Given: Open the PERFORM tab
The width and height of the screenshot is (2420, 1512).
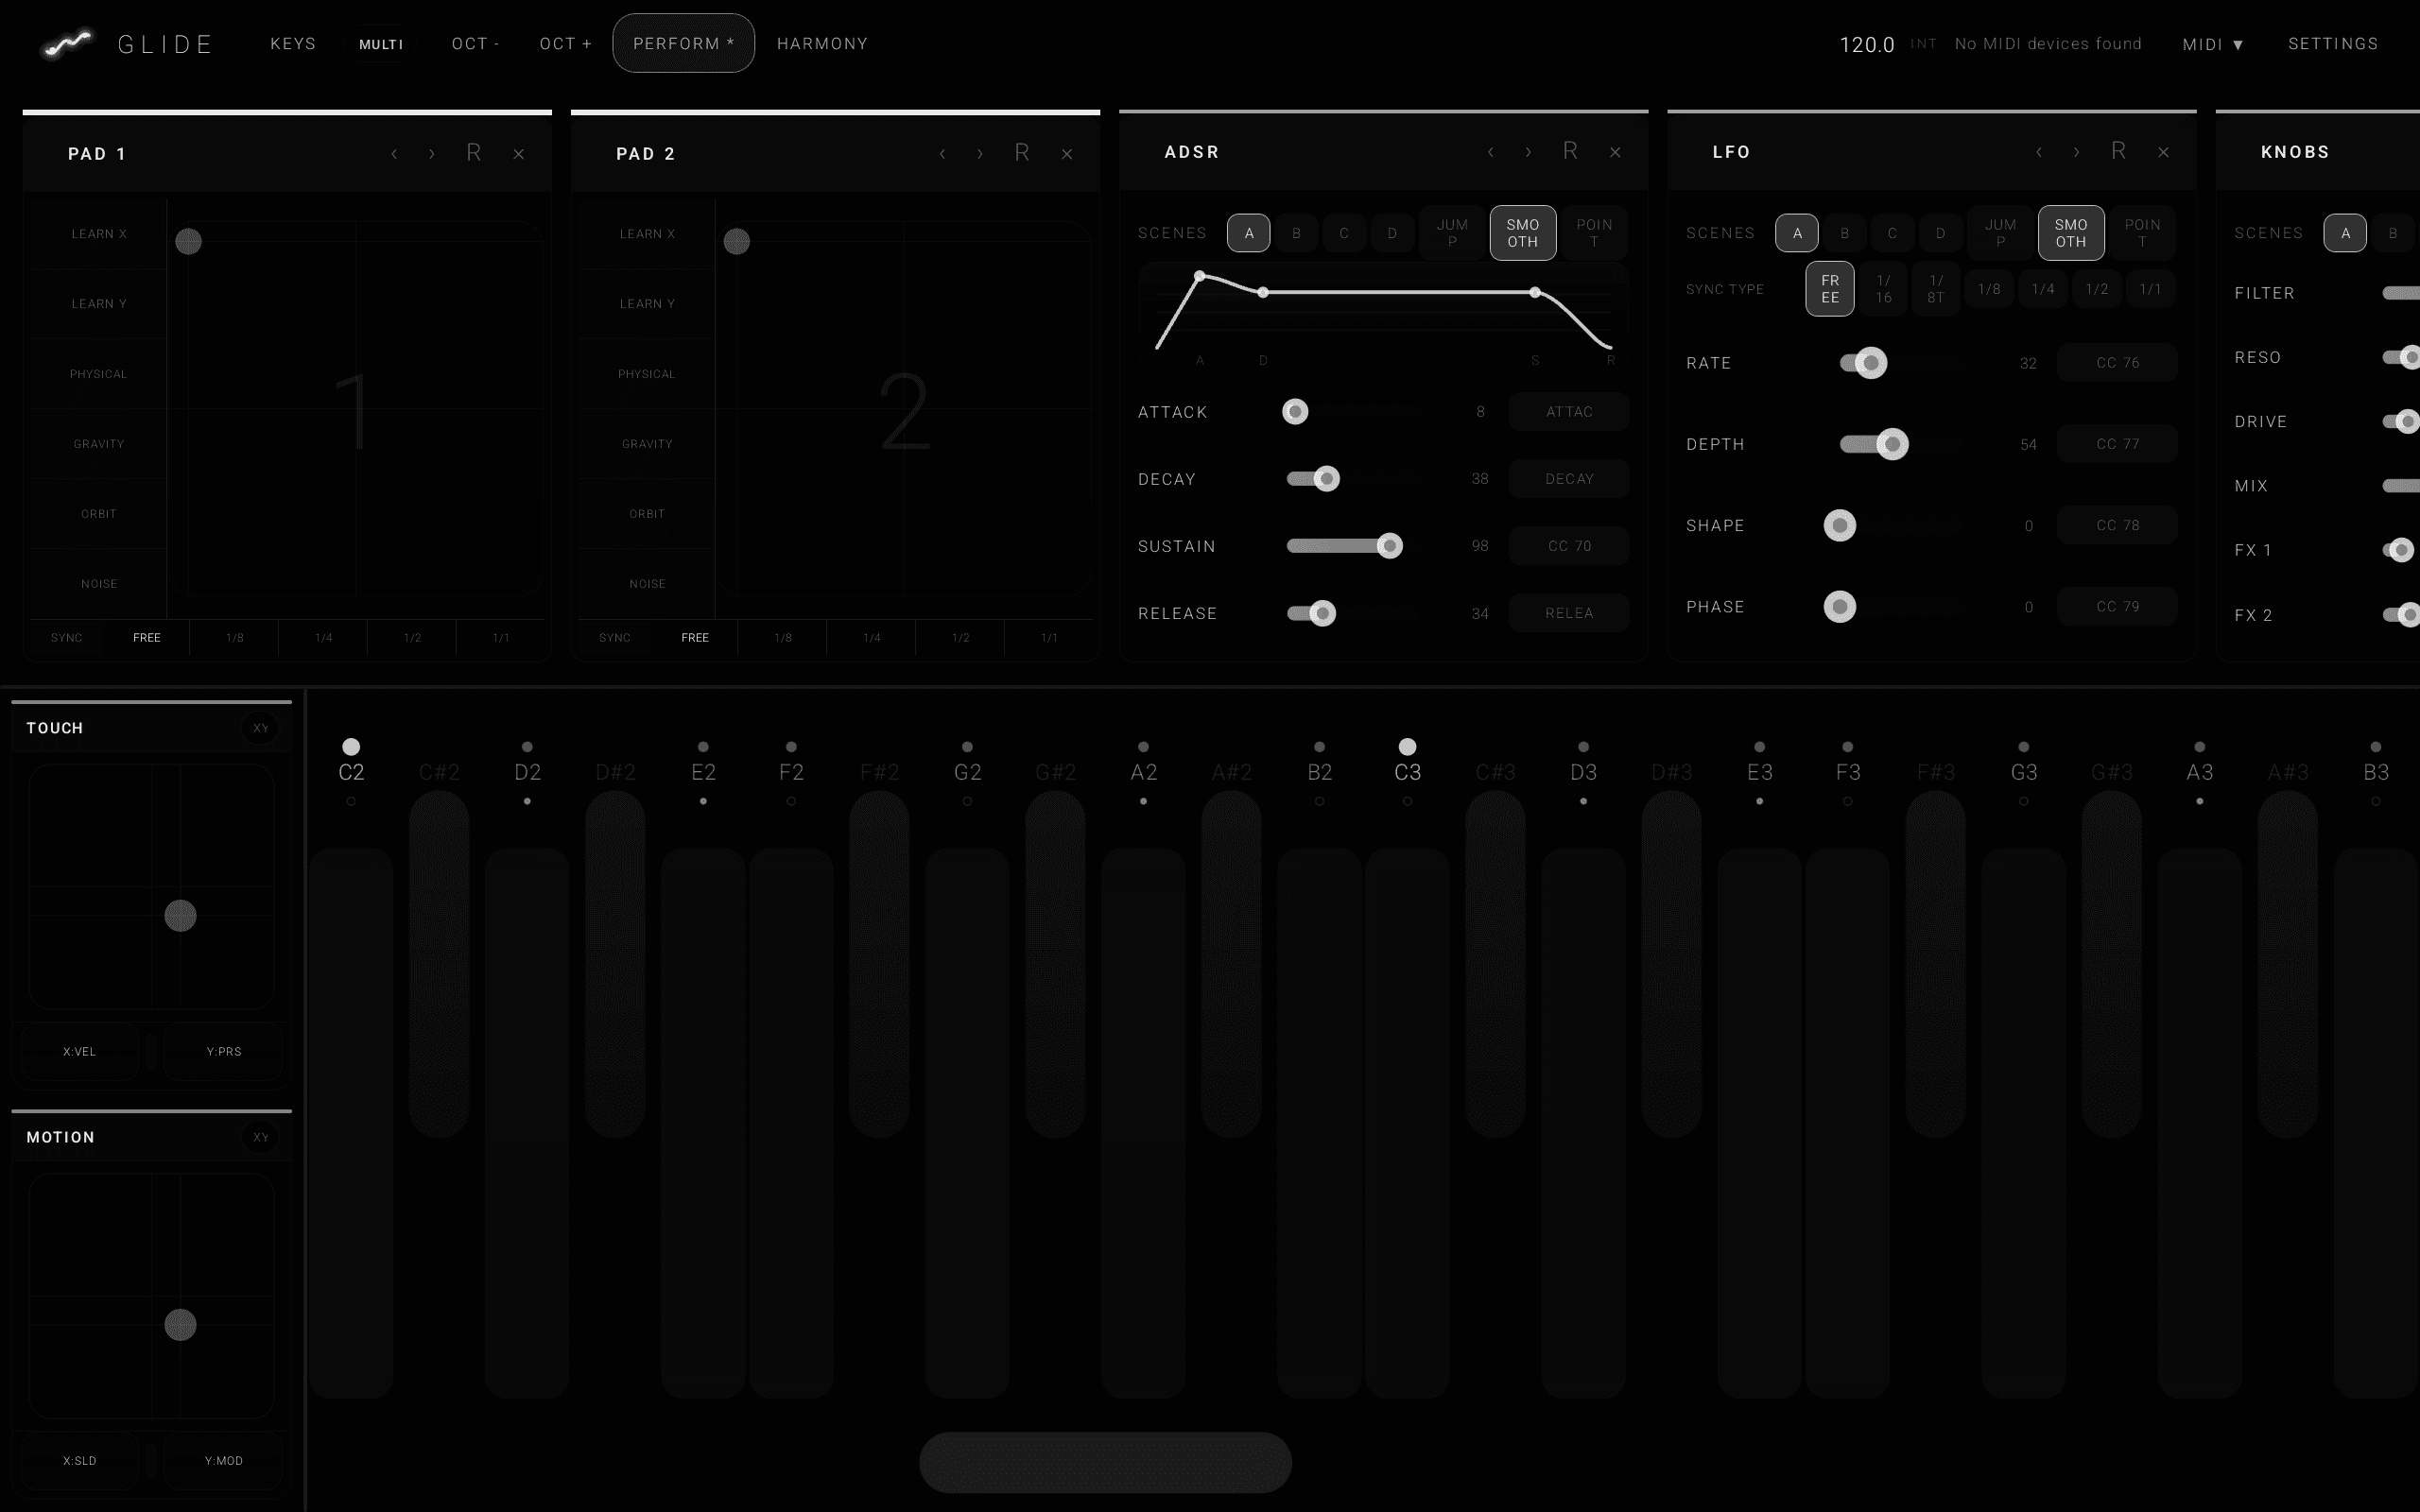Looking at the screenshot, I should pyautogui.click(x=683, y=43).
